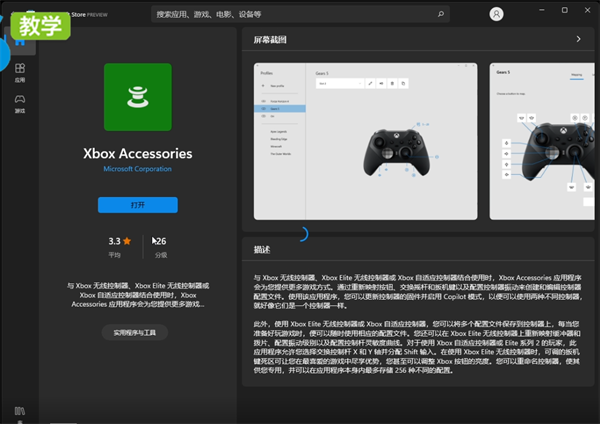Open the user account profile icon
The image size is (600, 424).
(496, 14)
